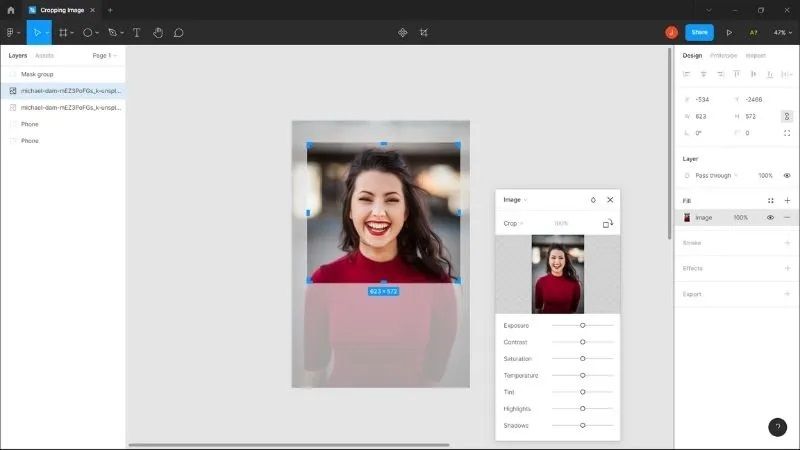The height and width of the screenshot is (450, 800).
Task: Select the Text tool in toolbar
Action: (137, 32)
